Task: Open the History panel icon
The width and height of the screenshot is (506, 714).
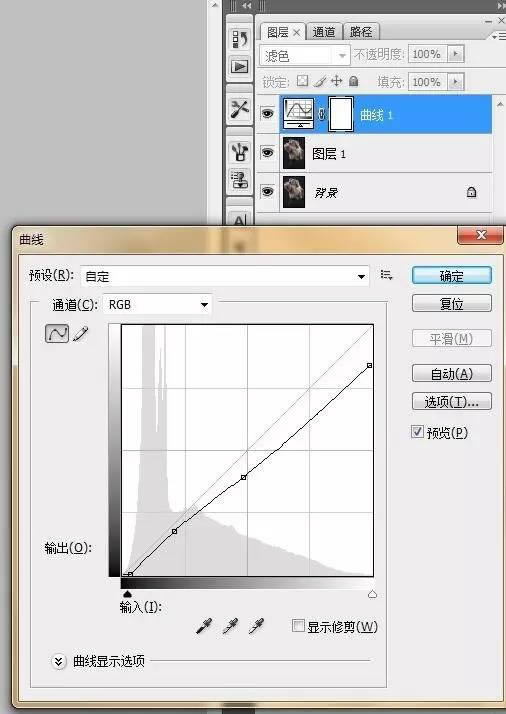Action: click(240, 40)
